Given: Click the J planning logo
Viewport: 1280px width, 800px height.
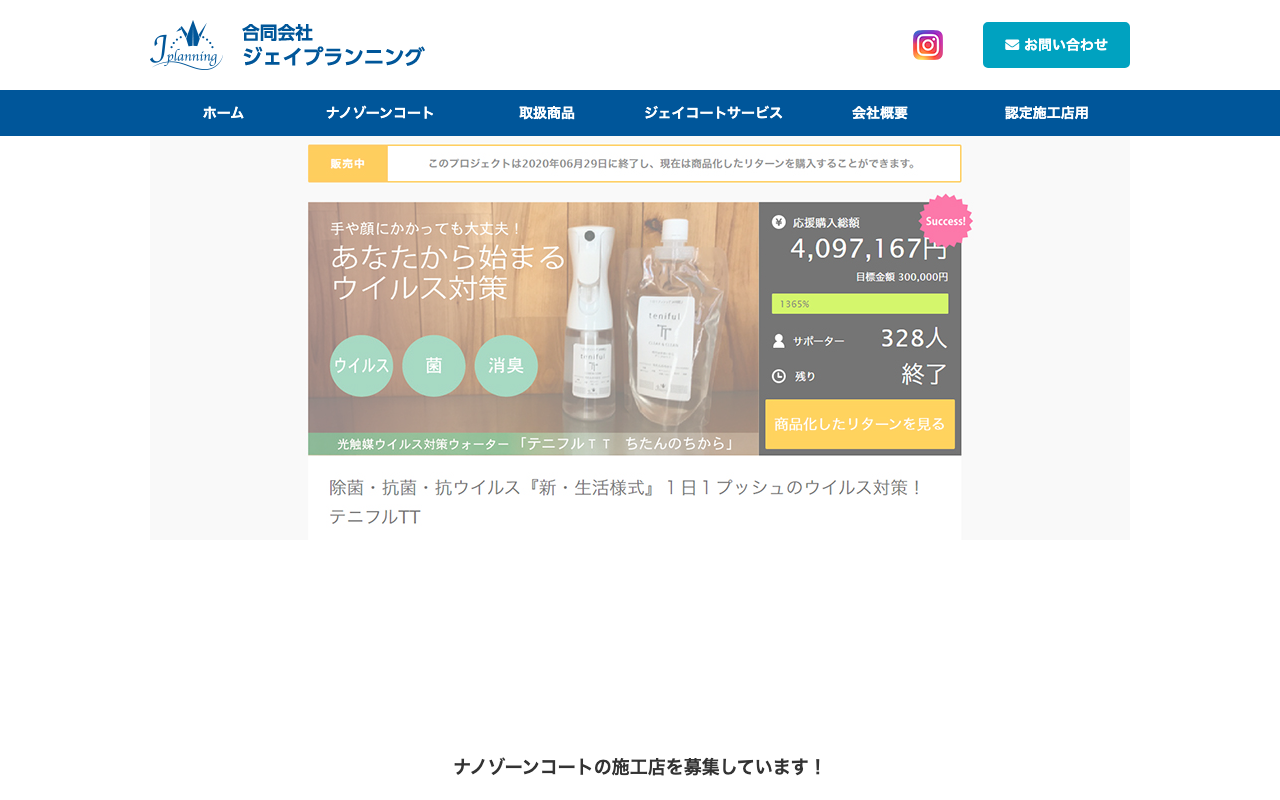Looking at the screenshot, I should coord(186,44).
